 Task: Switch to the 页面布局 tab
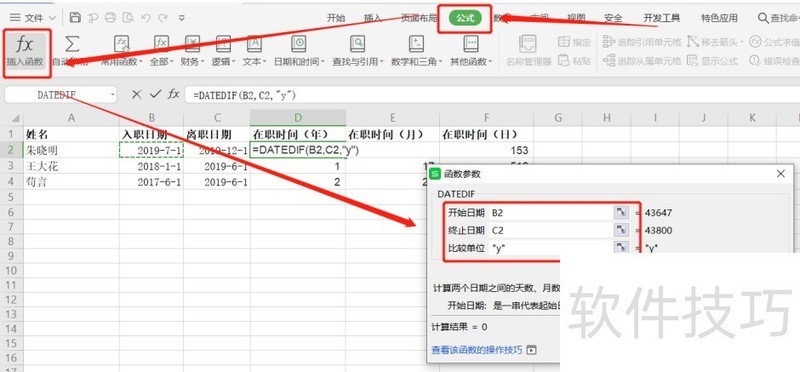418,18
